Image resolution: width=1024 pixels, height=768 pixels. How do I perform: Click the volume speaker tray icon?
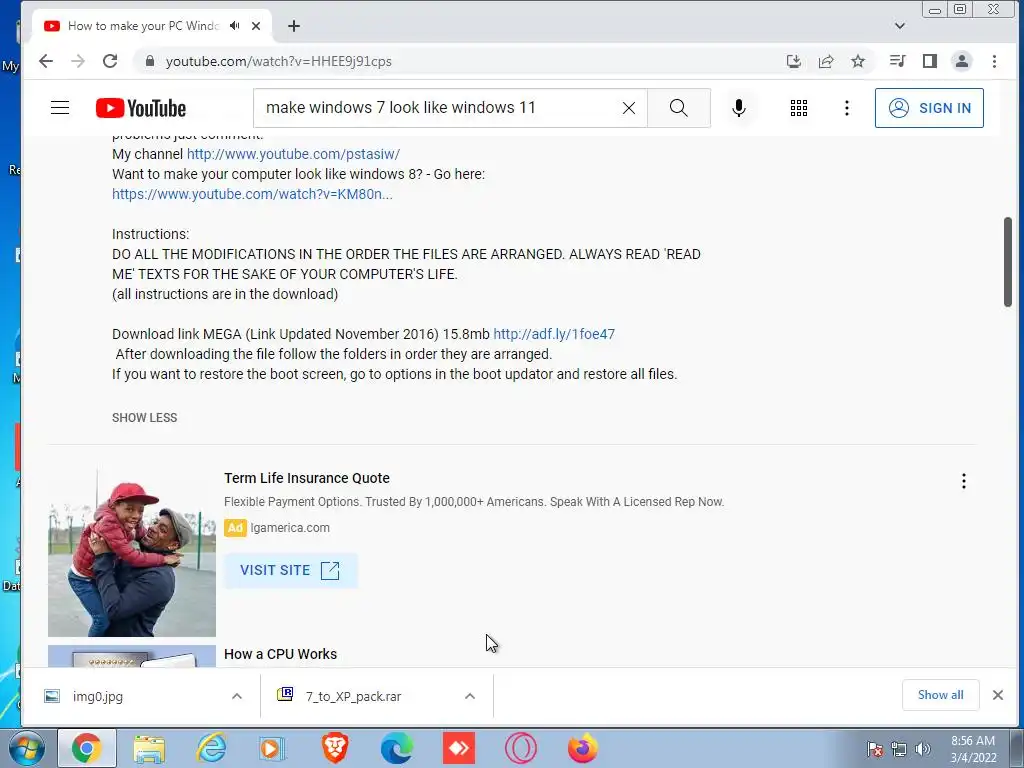[922, 749]
